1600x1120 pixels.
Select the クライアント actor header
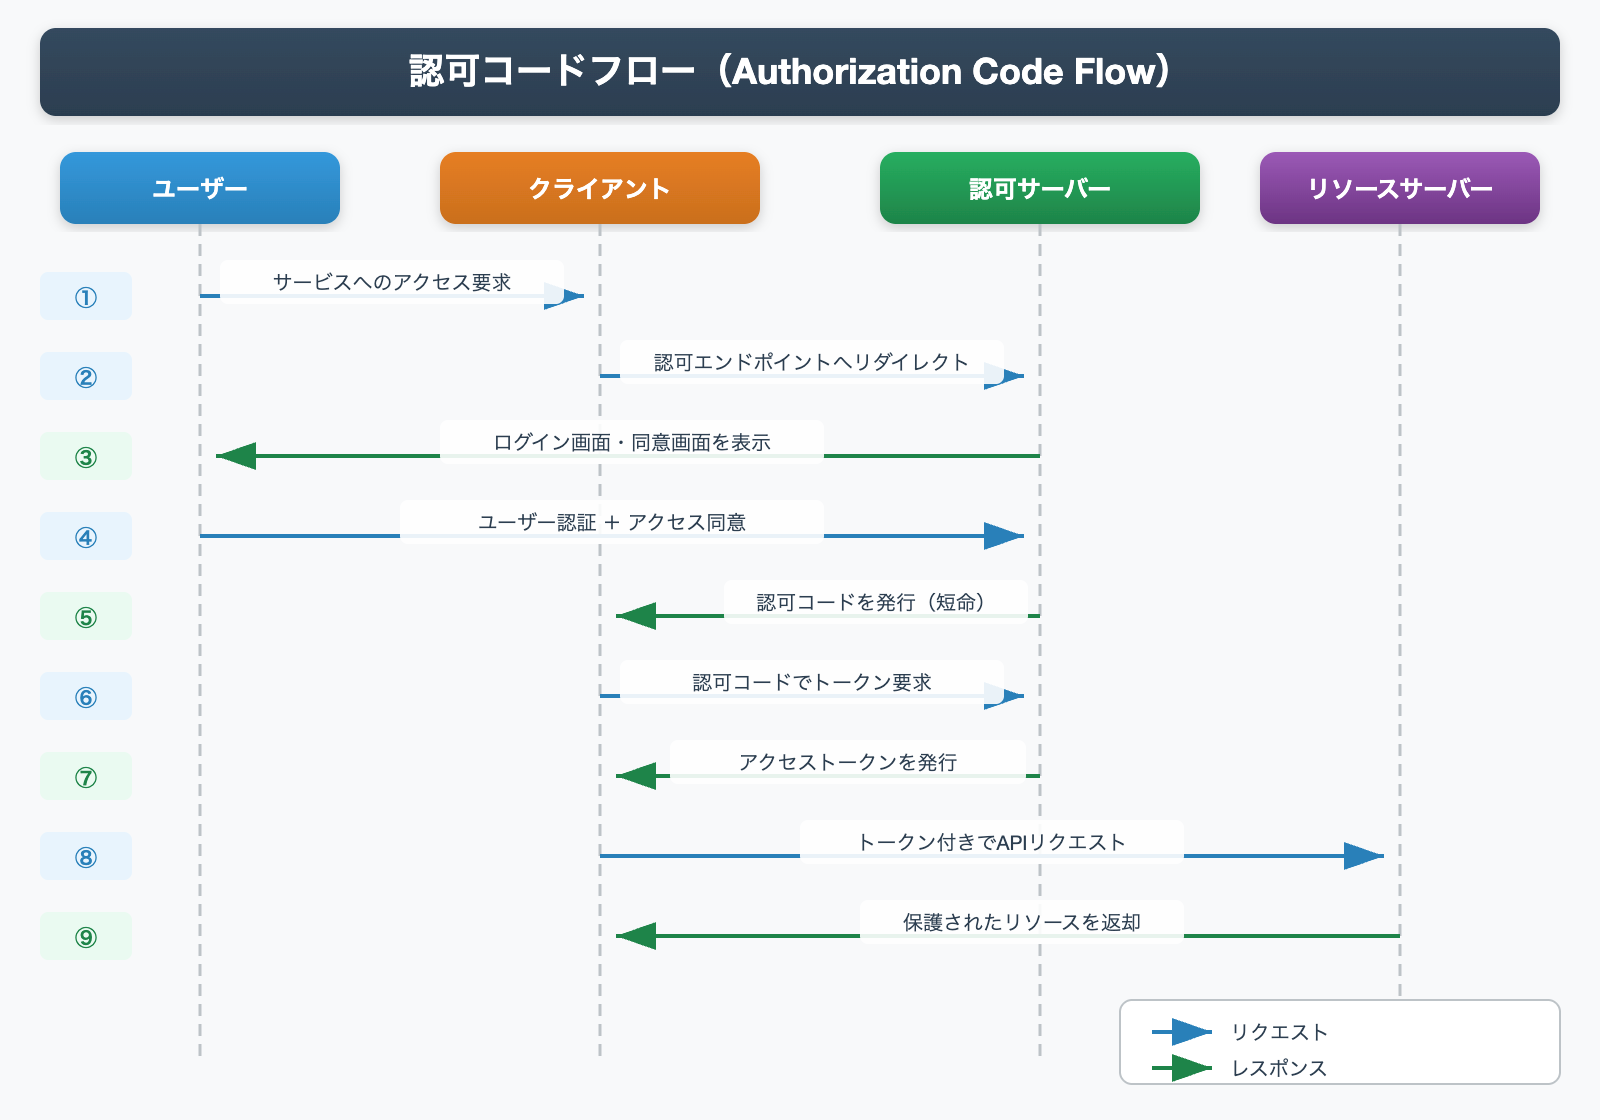[598, 187]
